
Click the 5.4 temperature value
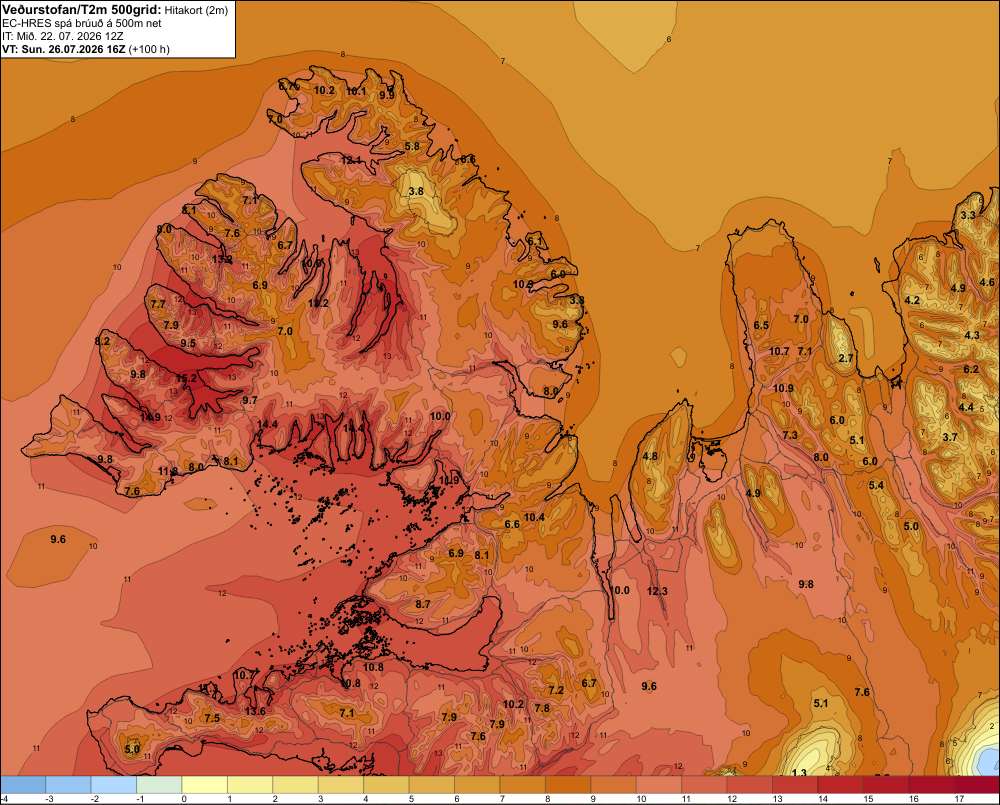coord(876,485)
